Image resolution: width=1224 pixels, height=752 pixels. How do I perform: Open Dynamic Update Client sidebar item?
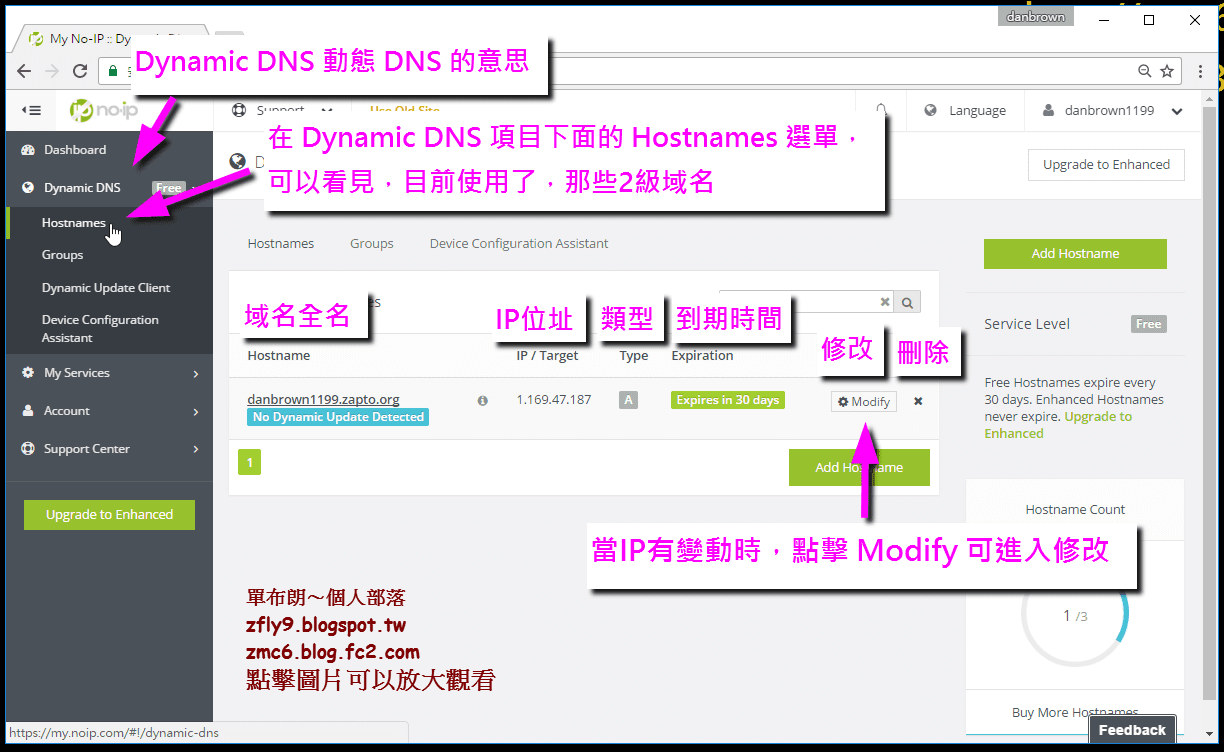tap(106, 287)
